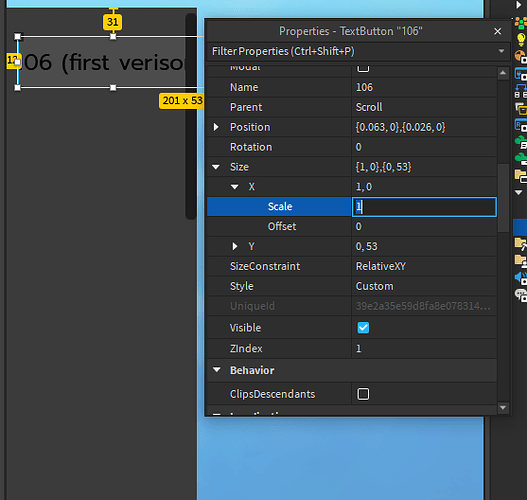Collapse the Behavior section

[217, 370]
